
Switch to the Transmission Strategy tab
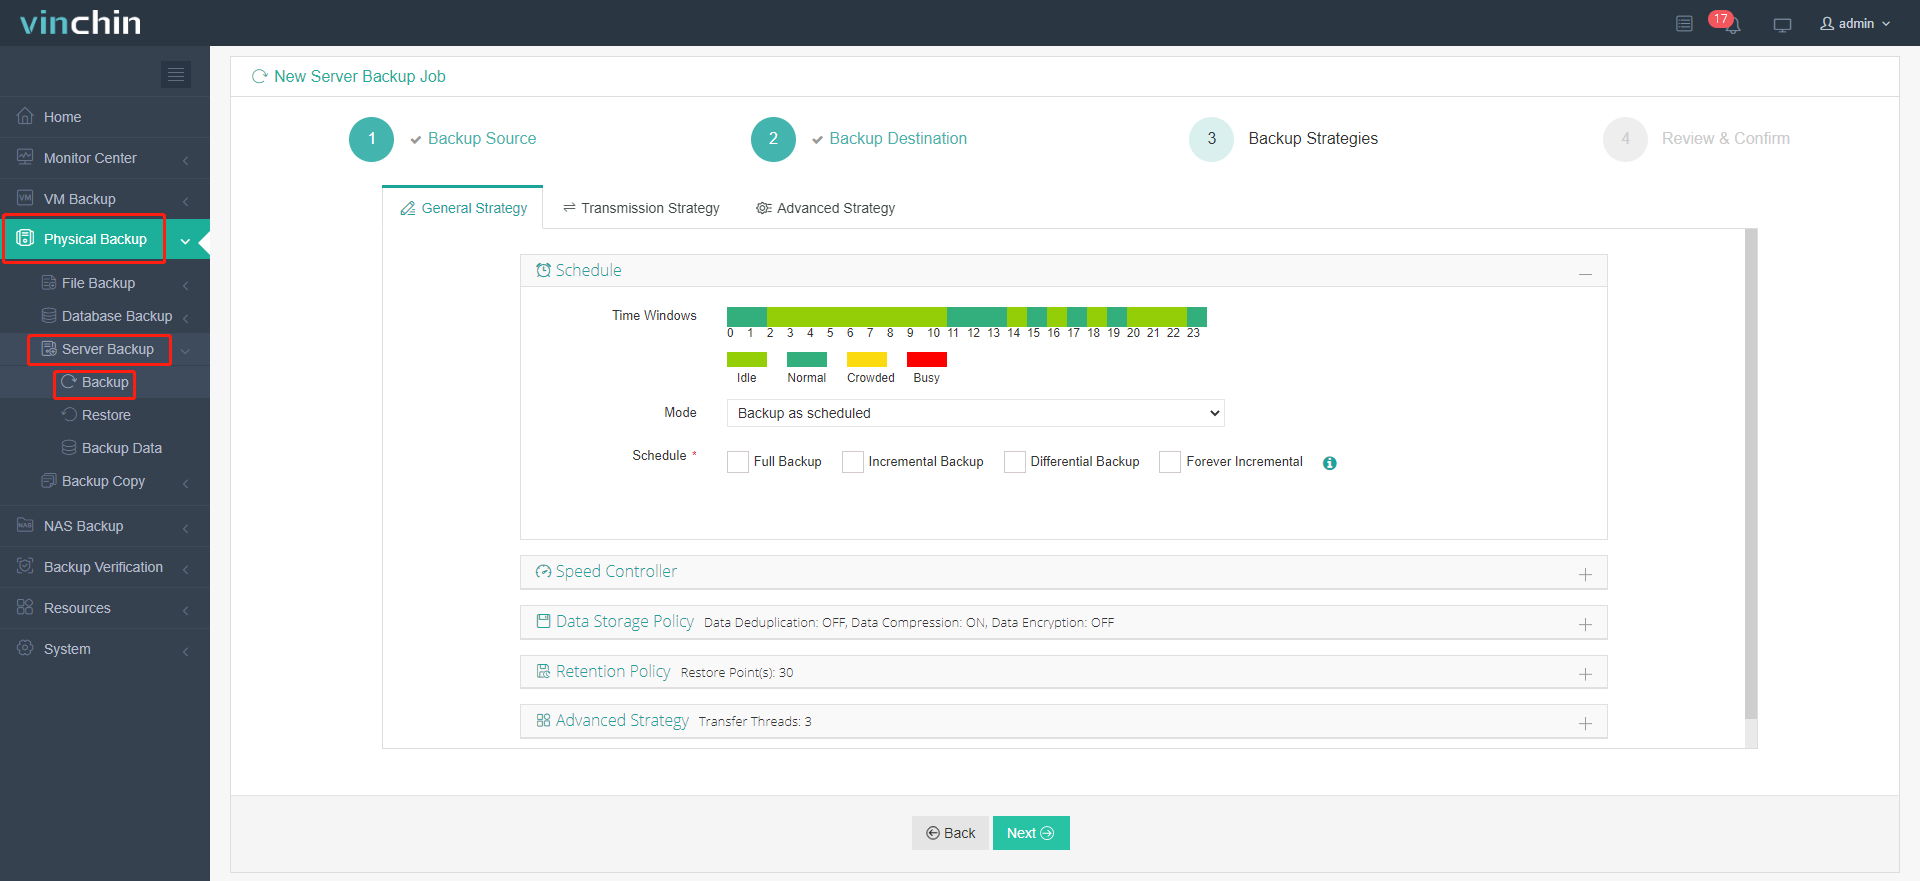[641, 208]
